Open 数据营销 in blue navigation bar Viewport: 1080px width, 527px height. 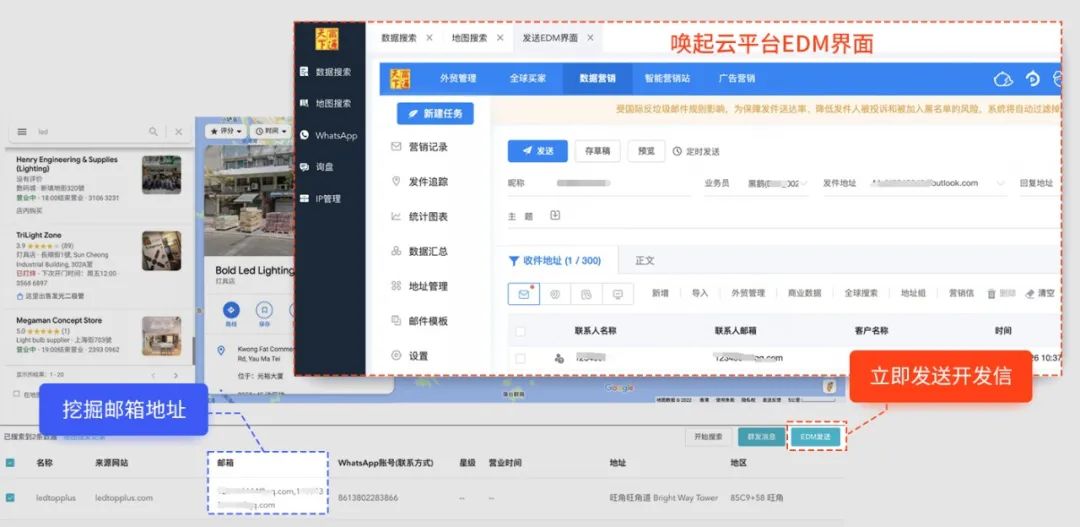pos(597,79)
